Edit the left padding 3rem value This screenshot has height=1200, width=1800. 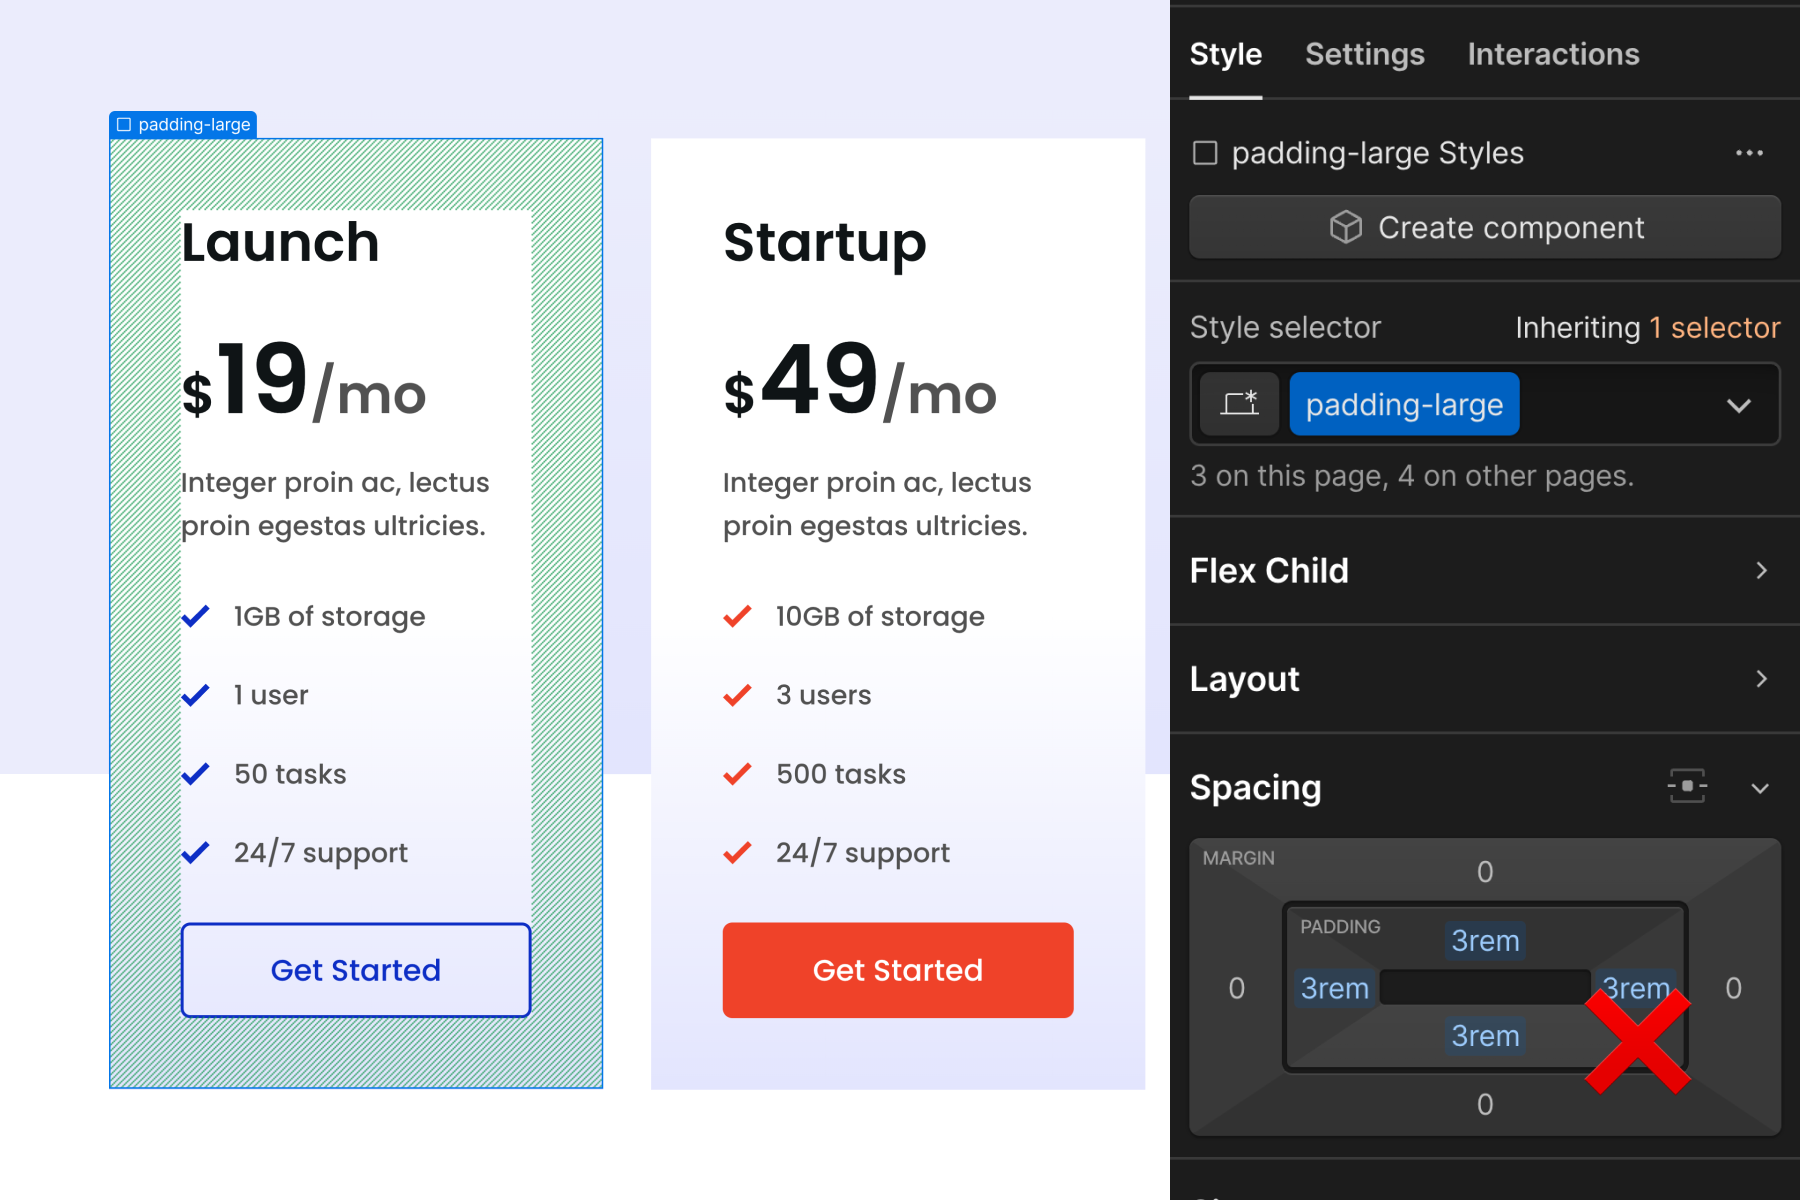pyautogui.click(x=1335, y=988)
